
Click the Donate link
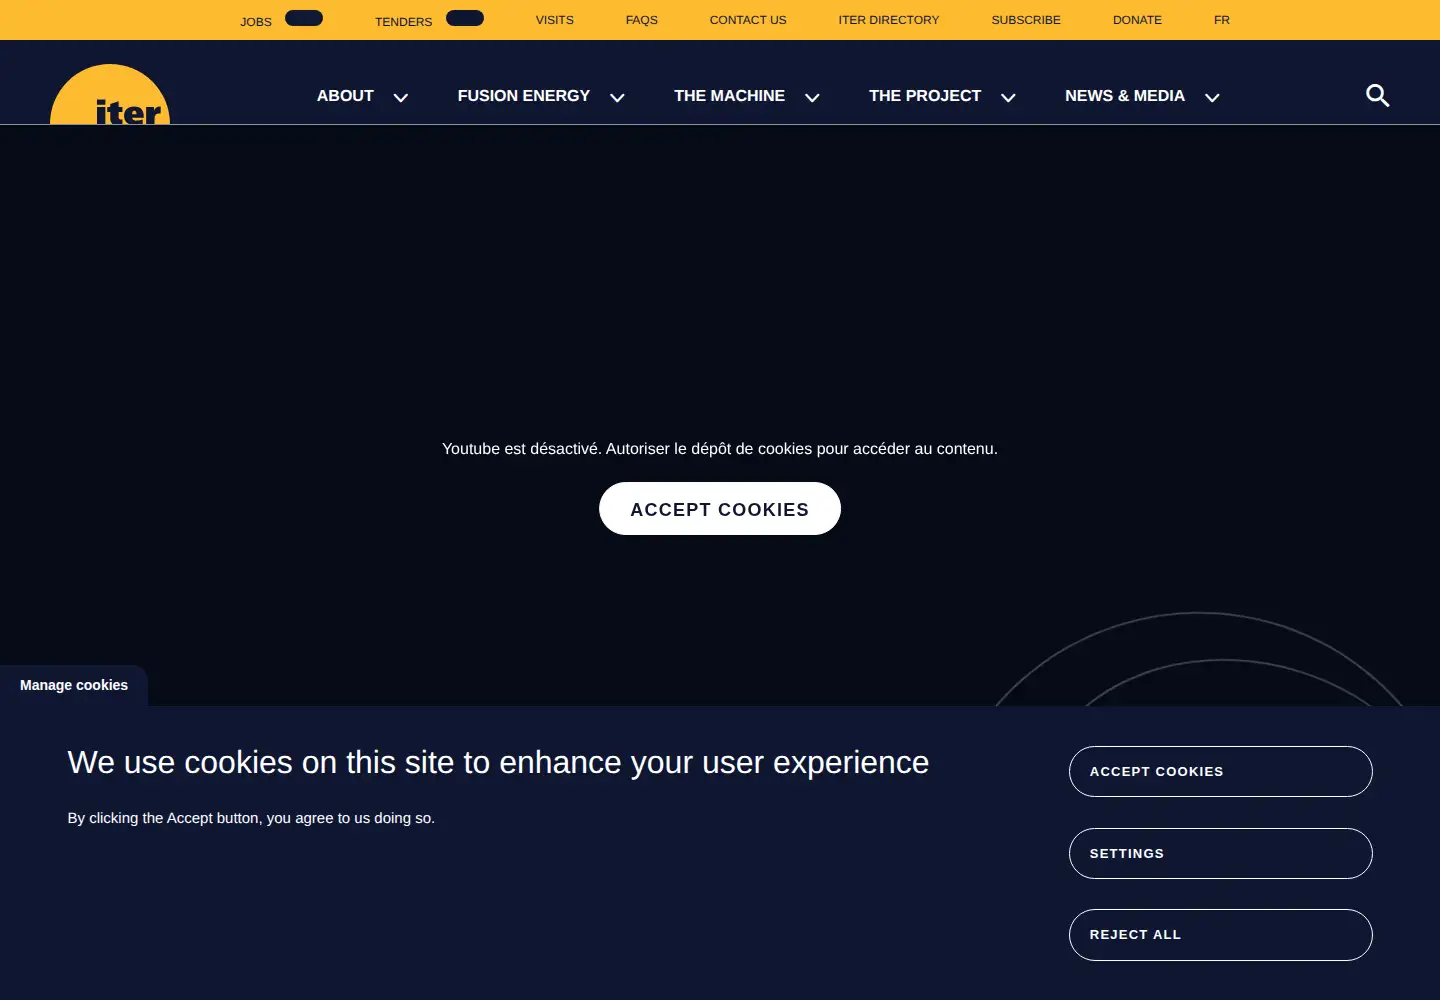[x=1138, y=20]
